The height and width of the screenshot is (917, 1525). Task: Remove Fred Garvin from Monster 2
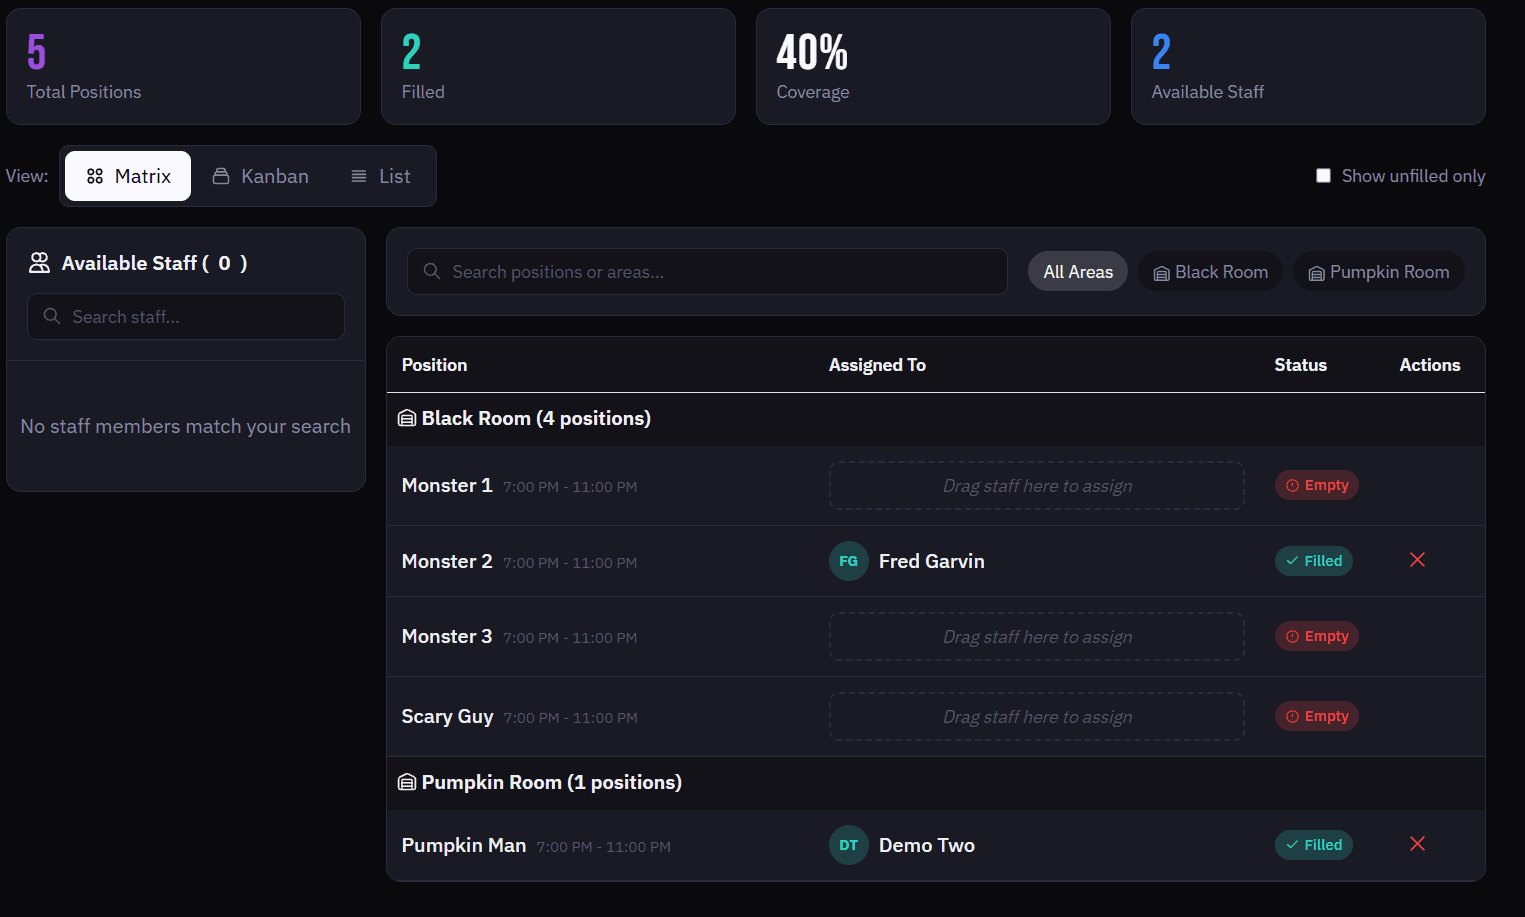coord(1417,560)
